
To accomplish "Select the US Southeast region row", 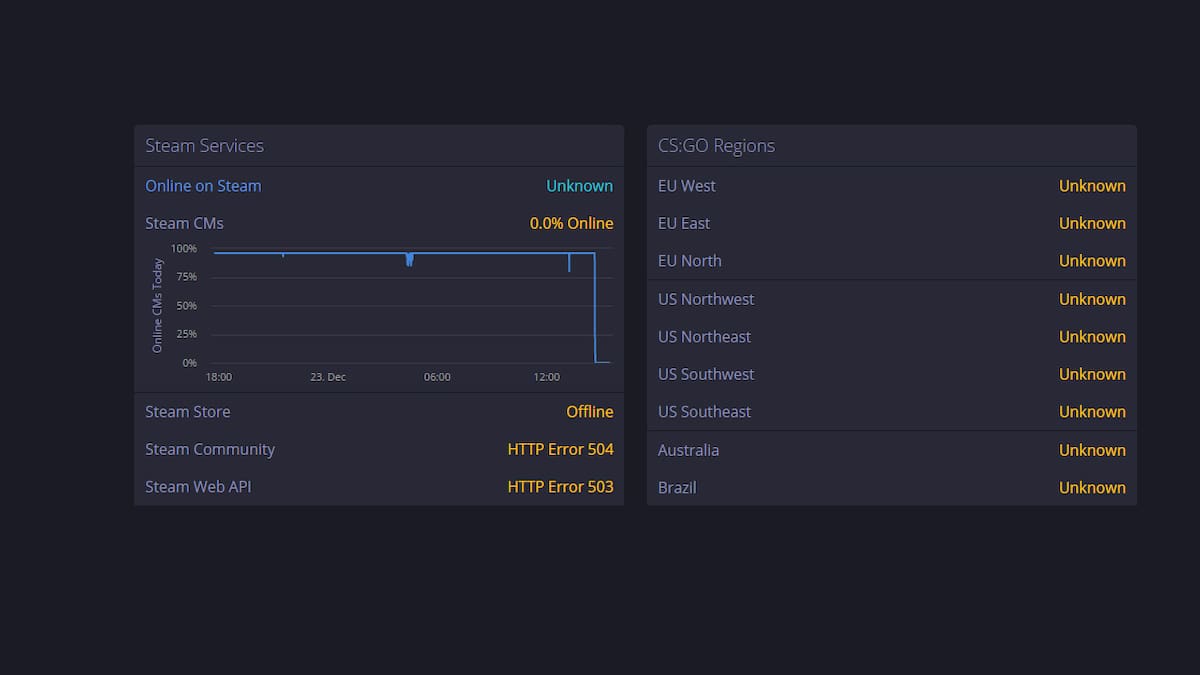I will click(891, 412).
